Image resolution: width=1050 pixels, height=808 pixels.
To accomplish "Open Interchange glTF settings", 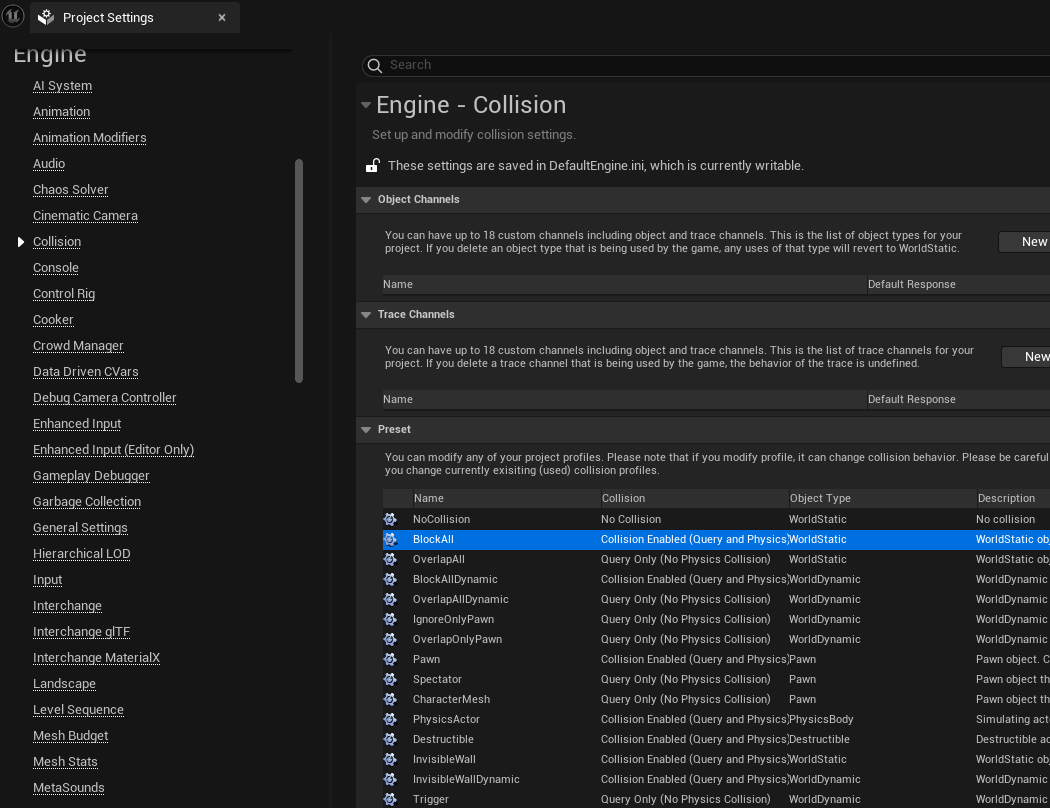I will pyautogui.click(x=82, y=632).
